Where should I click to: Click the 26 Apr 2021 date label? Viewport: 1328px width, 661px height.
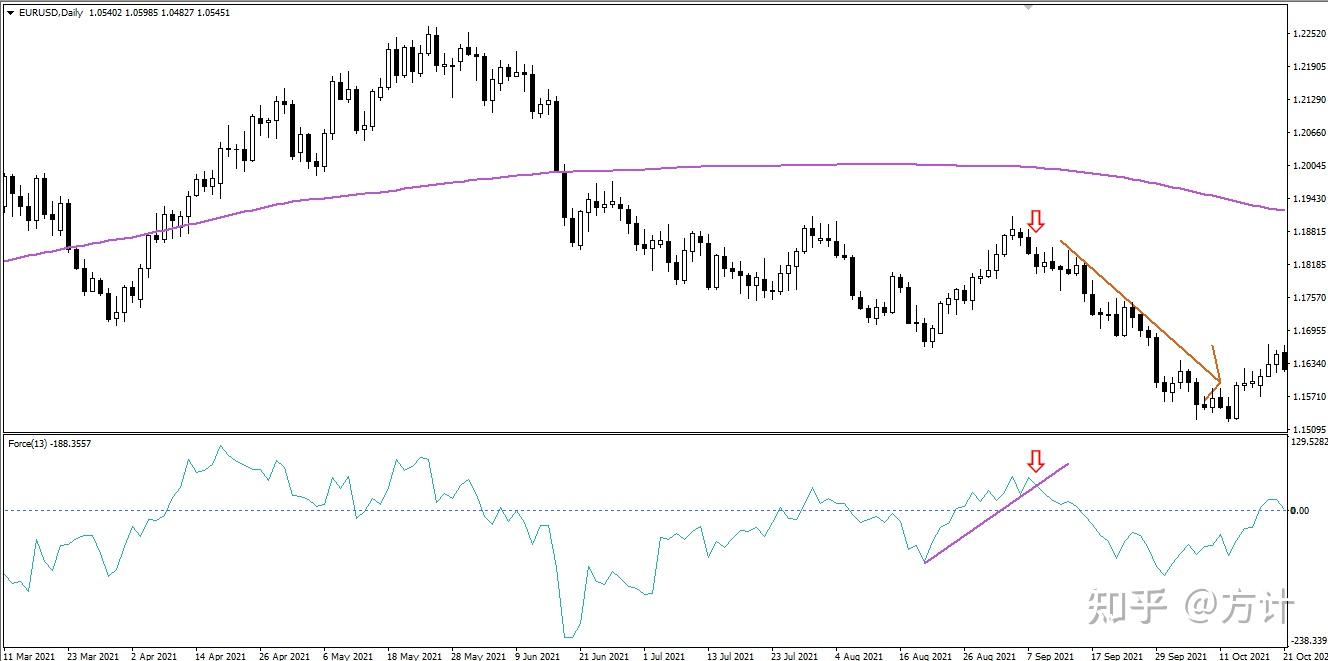(284, 656)
